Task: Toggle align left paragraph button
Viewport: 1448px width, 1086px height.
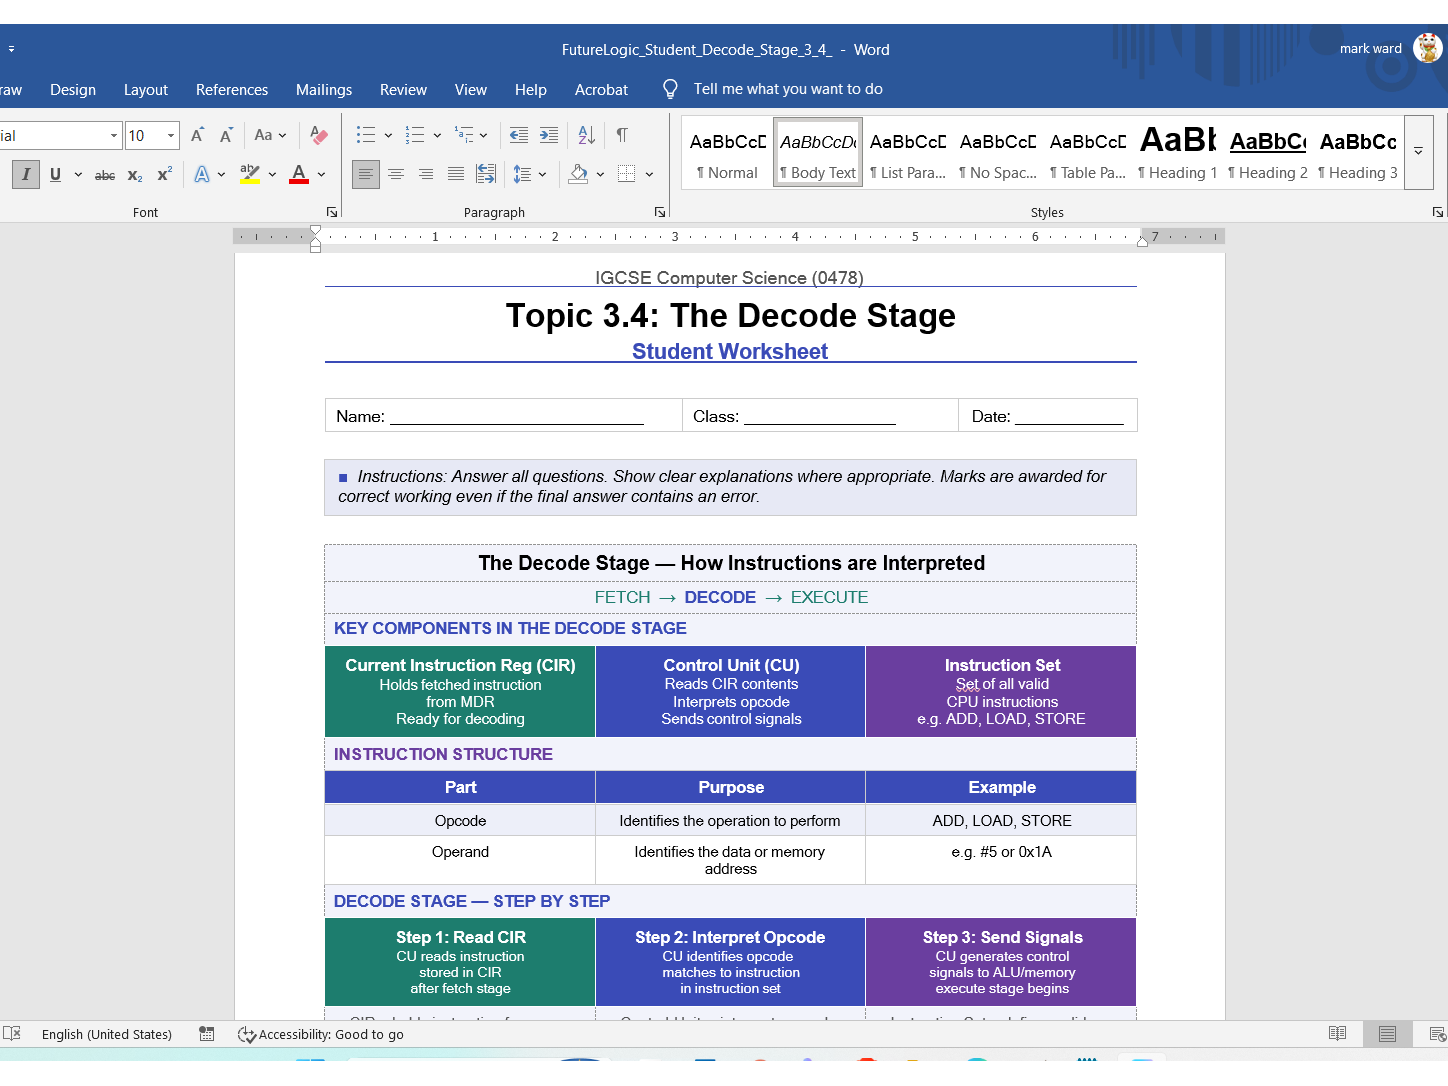Action: (x=366, y=174)
